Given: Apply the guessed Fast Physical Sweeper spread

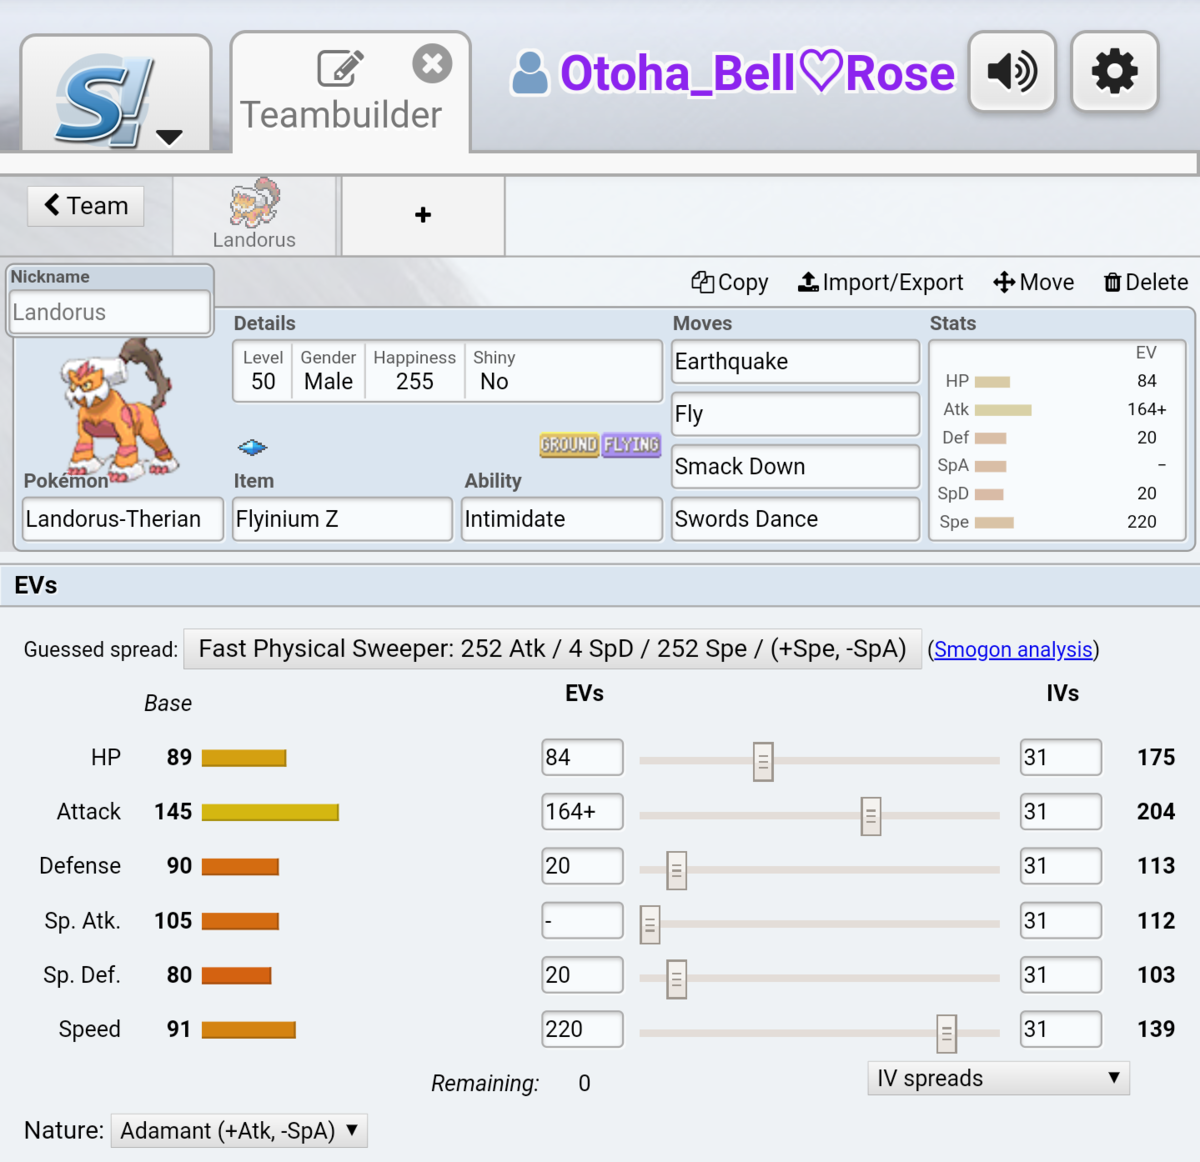Looking at the screenshot, I should pyautogui.click(x=552, y=649).
